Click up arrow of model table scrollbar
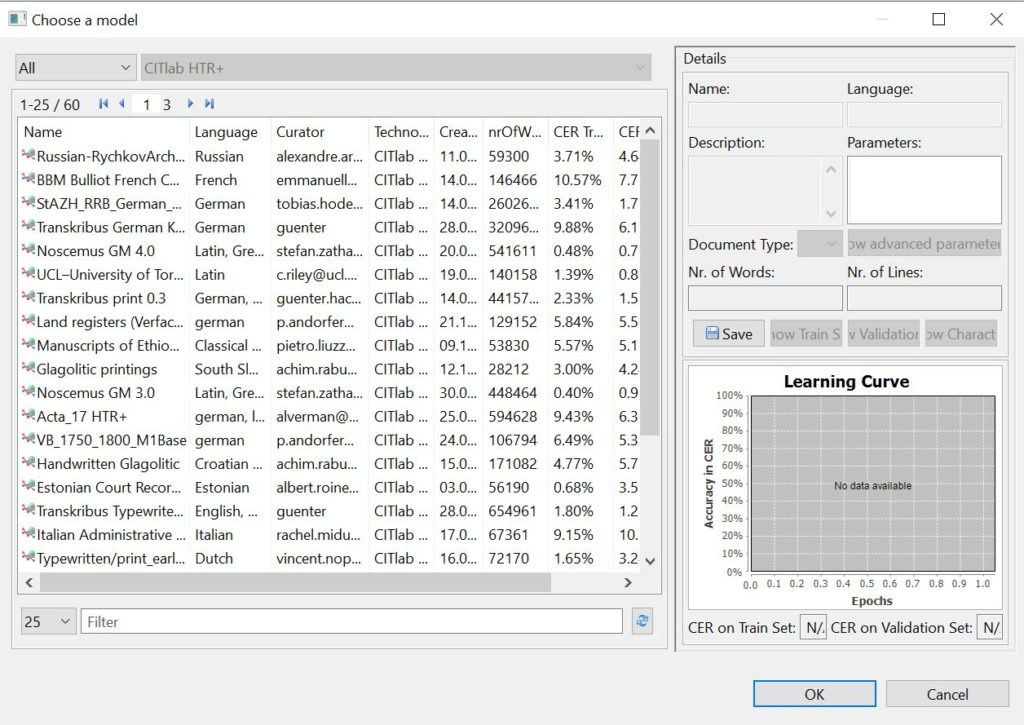 coord(650,130)
